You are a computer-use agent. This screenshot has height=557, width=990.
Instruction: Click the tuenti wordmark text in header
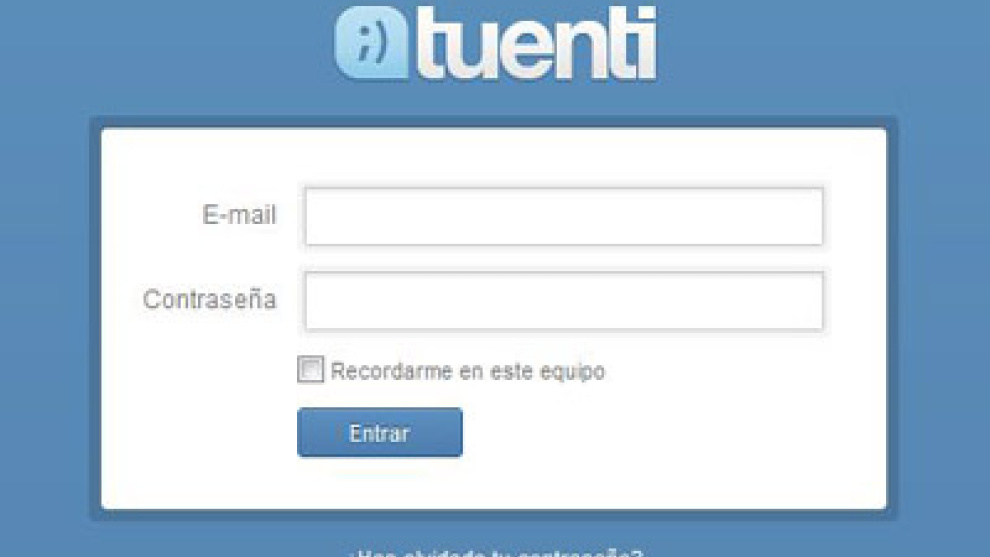point(537,44)
